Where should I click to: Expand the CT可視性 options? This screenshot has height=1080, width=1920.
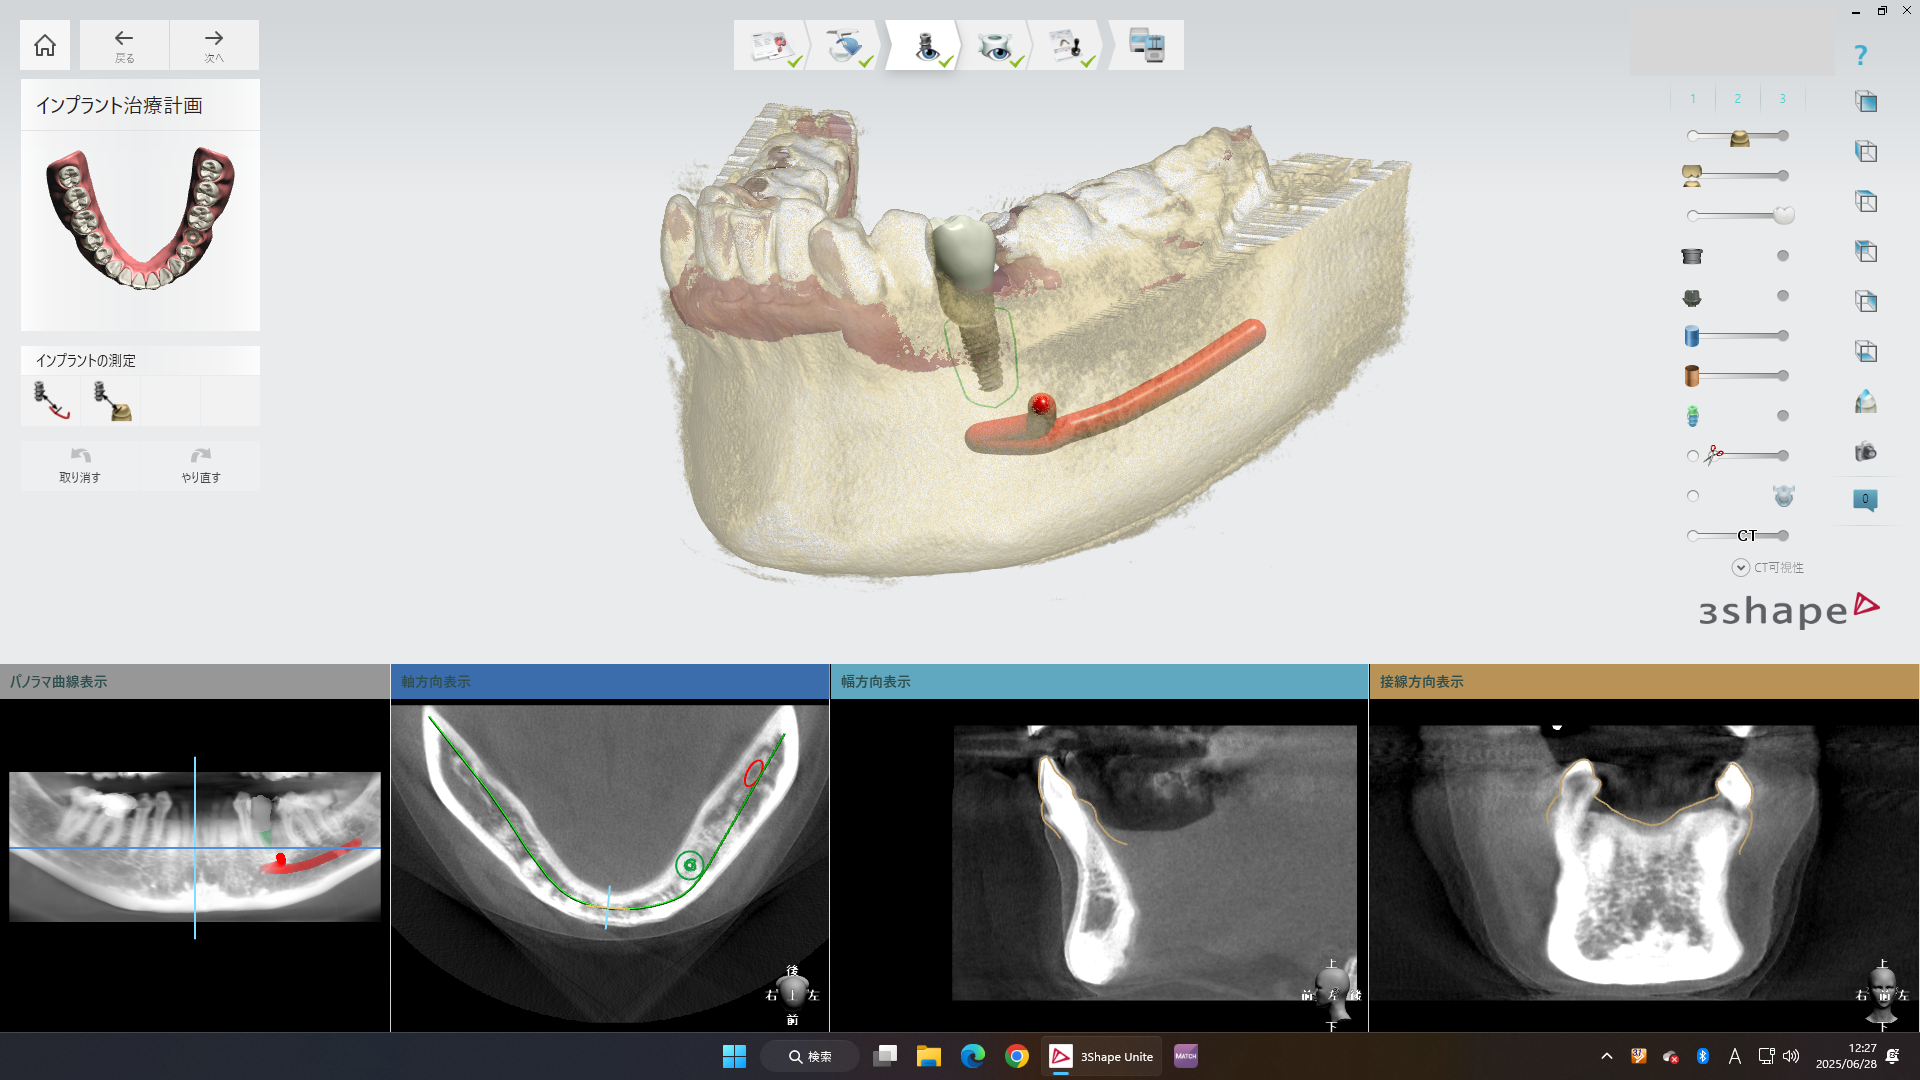pos(1741,568)
